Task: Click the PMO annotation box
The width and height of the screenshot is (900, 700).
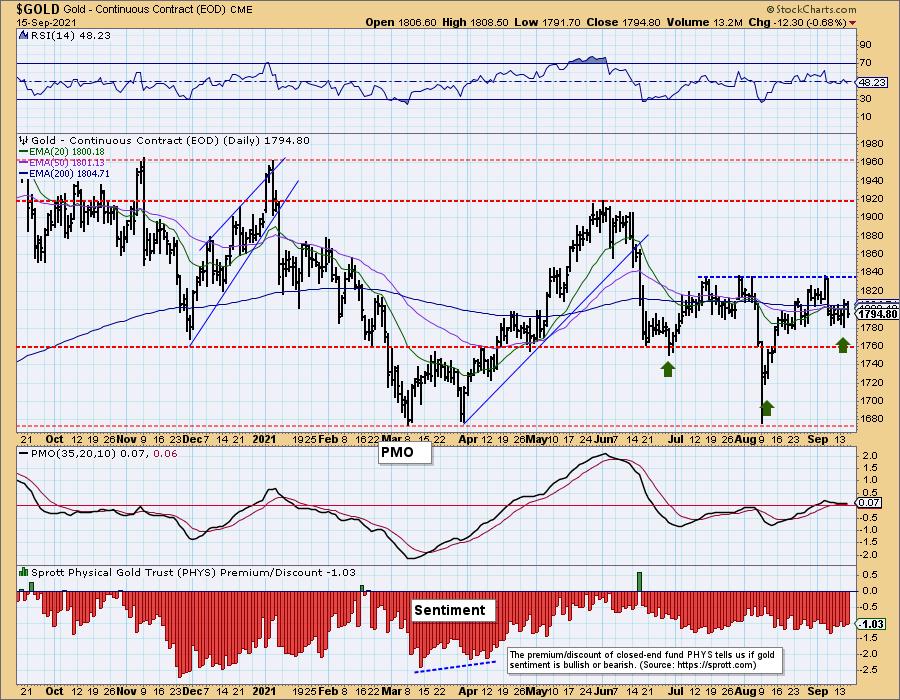Action: (x=404, y=452)
